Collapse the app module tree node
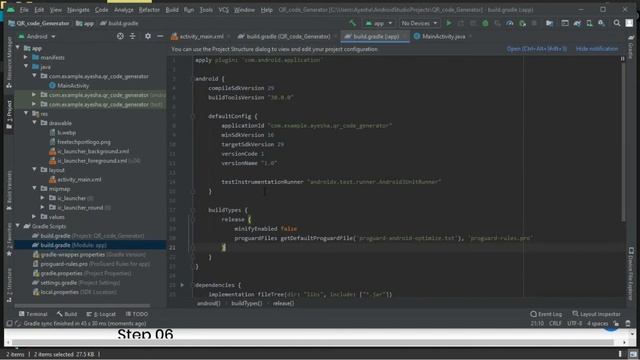The image size is (640, 360). (18, 48)
